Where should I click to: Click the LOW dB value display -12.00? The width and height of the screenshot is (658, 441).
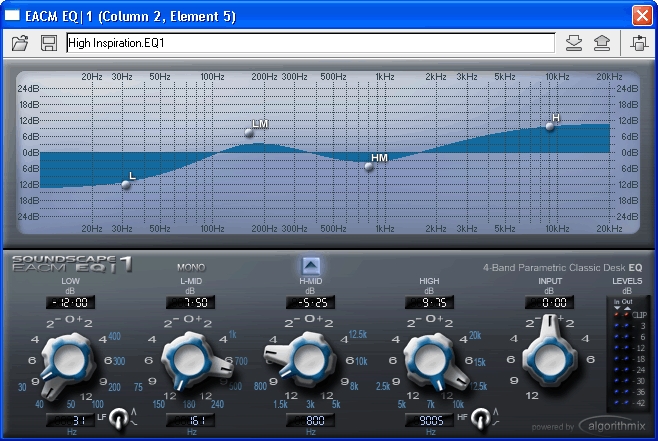click(70, 303)
